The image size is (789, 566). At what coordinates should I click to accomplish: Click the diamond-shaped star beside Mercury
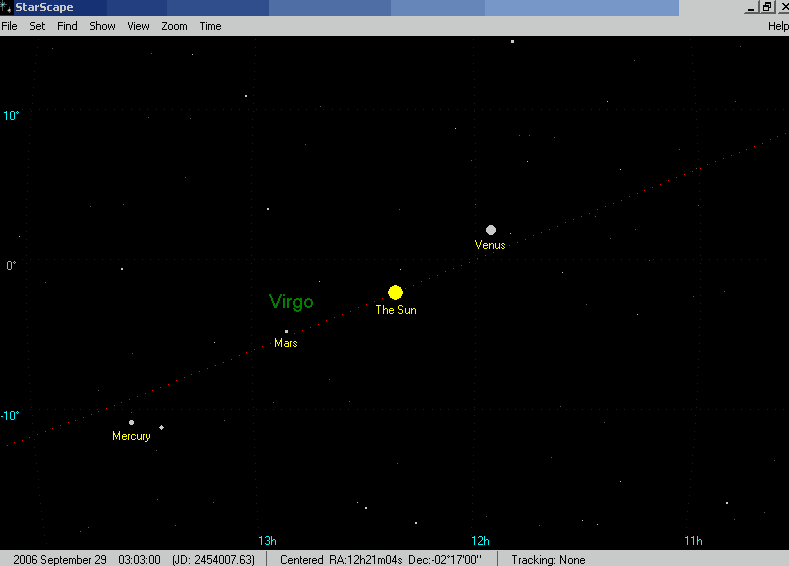[162, 428]
